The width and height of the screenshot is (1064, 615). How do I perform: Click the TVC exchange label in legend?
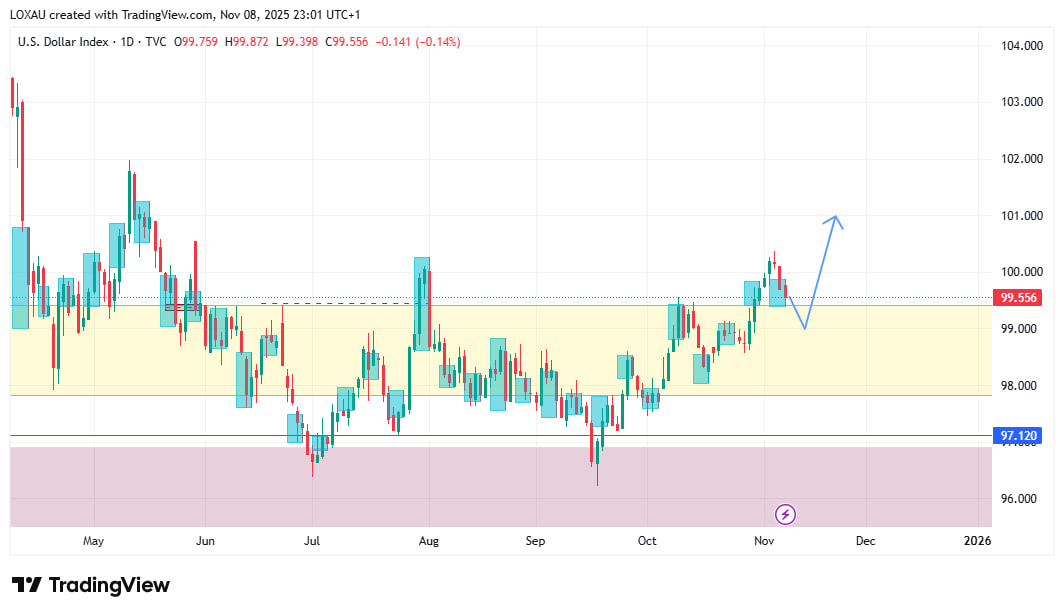point(156,42)
